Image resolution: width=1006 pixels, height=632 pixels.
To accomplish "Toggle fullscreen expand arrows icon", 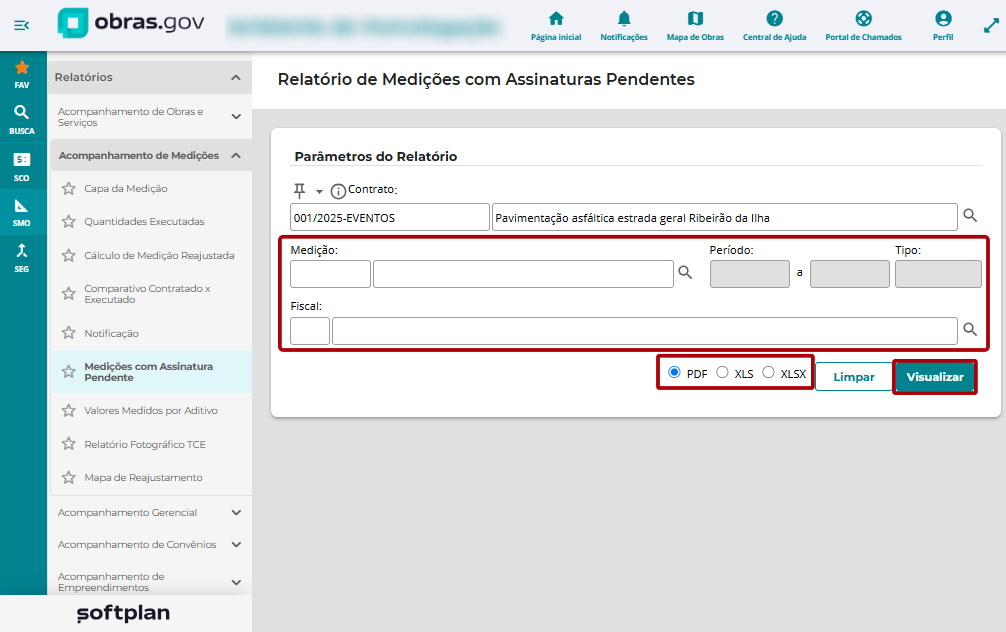I will (991, 26).
